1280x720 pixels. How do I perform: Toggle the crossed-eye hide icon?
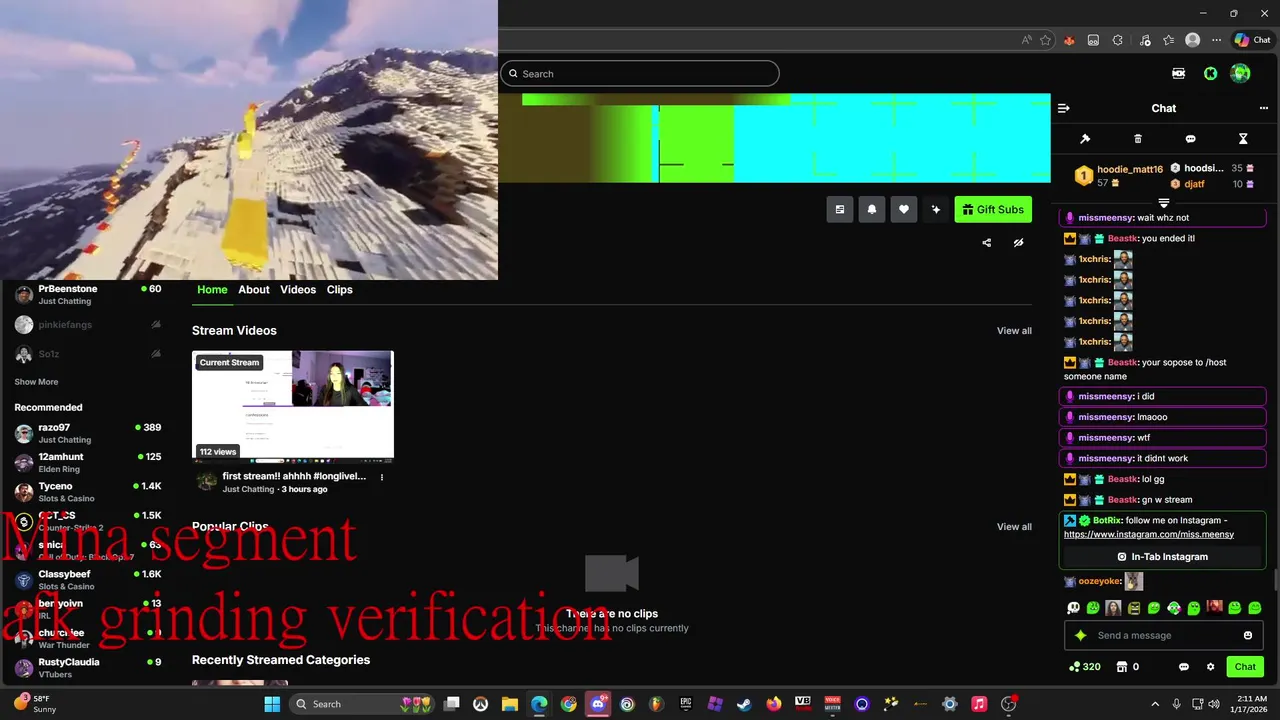(1018, 243)
